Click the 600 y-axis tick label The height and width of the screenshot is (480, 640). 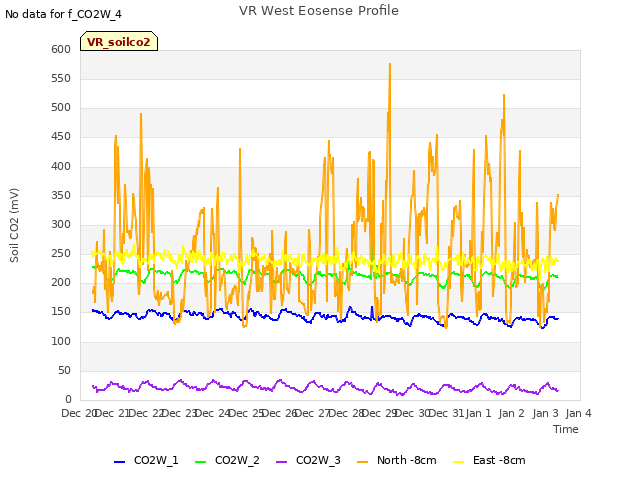tap(61, 49)
